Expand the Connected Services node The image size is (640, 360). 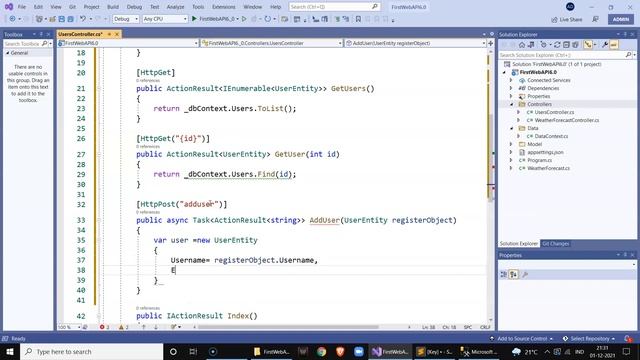click(511, 80)
